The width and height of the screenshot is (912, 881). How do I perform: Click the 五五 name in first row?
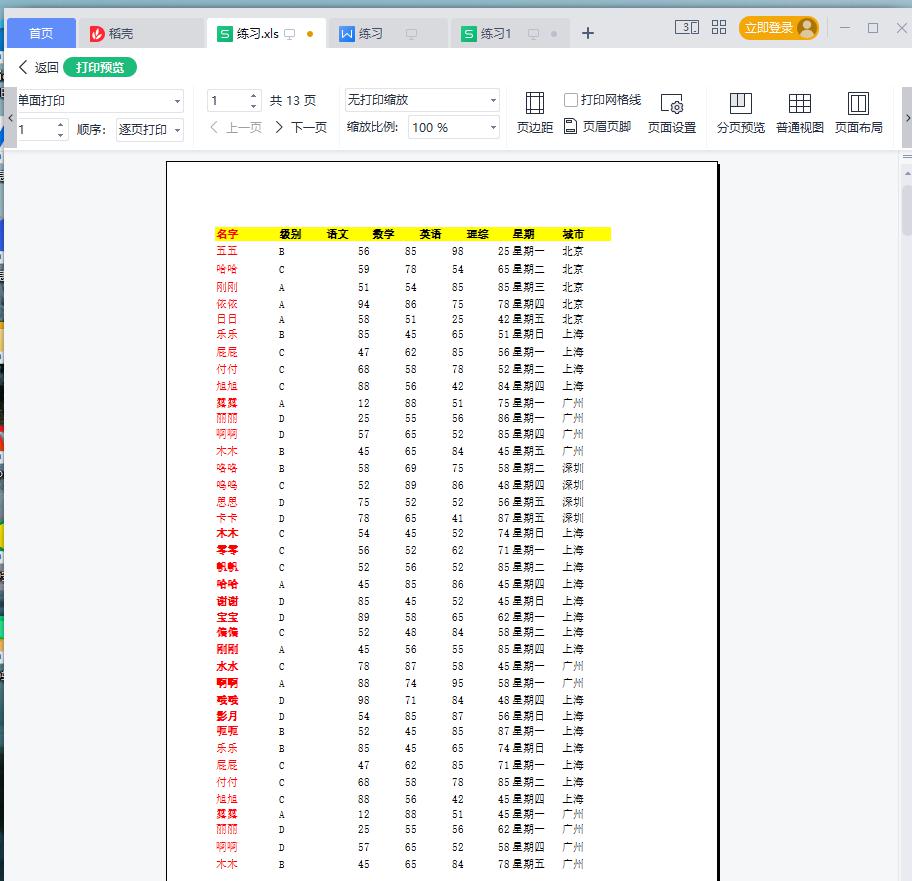tap(227, 251)
